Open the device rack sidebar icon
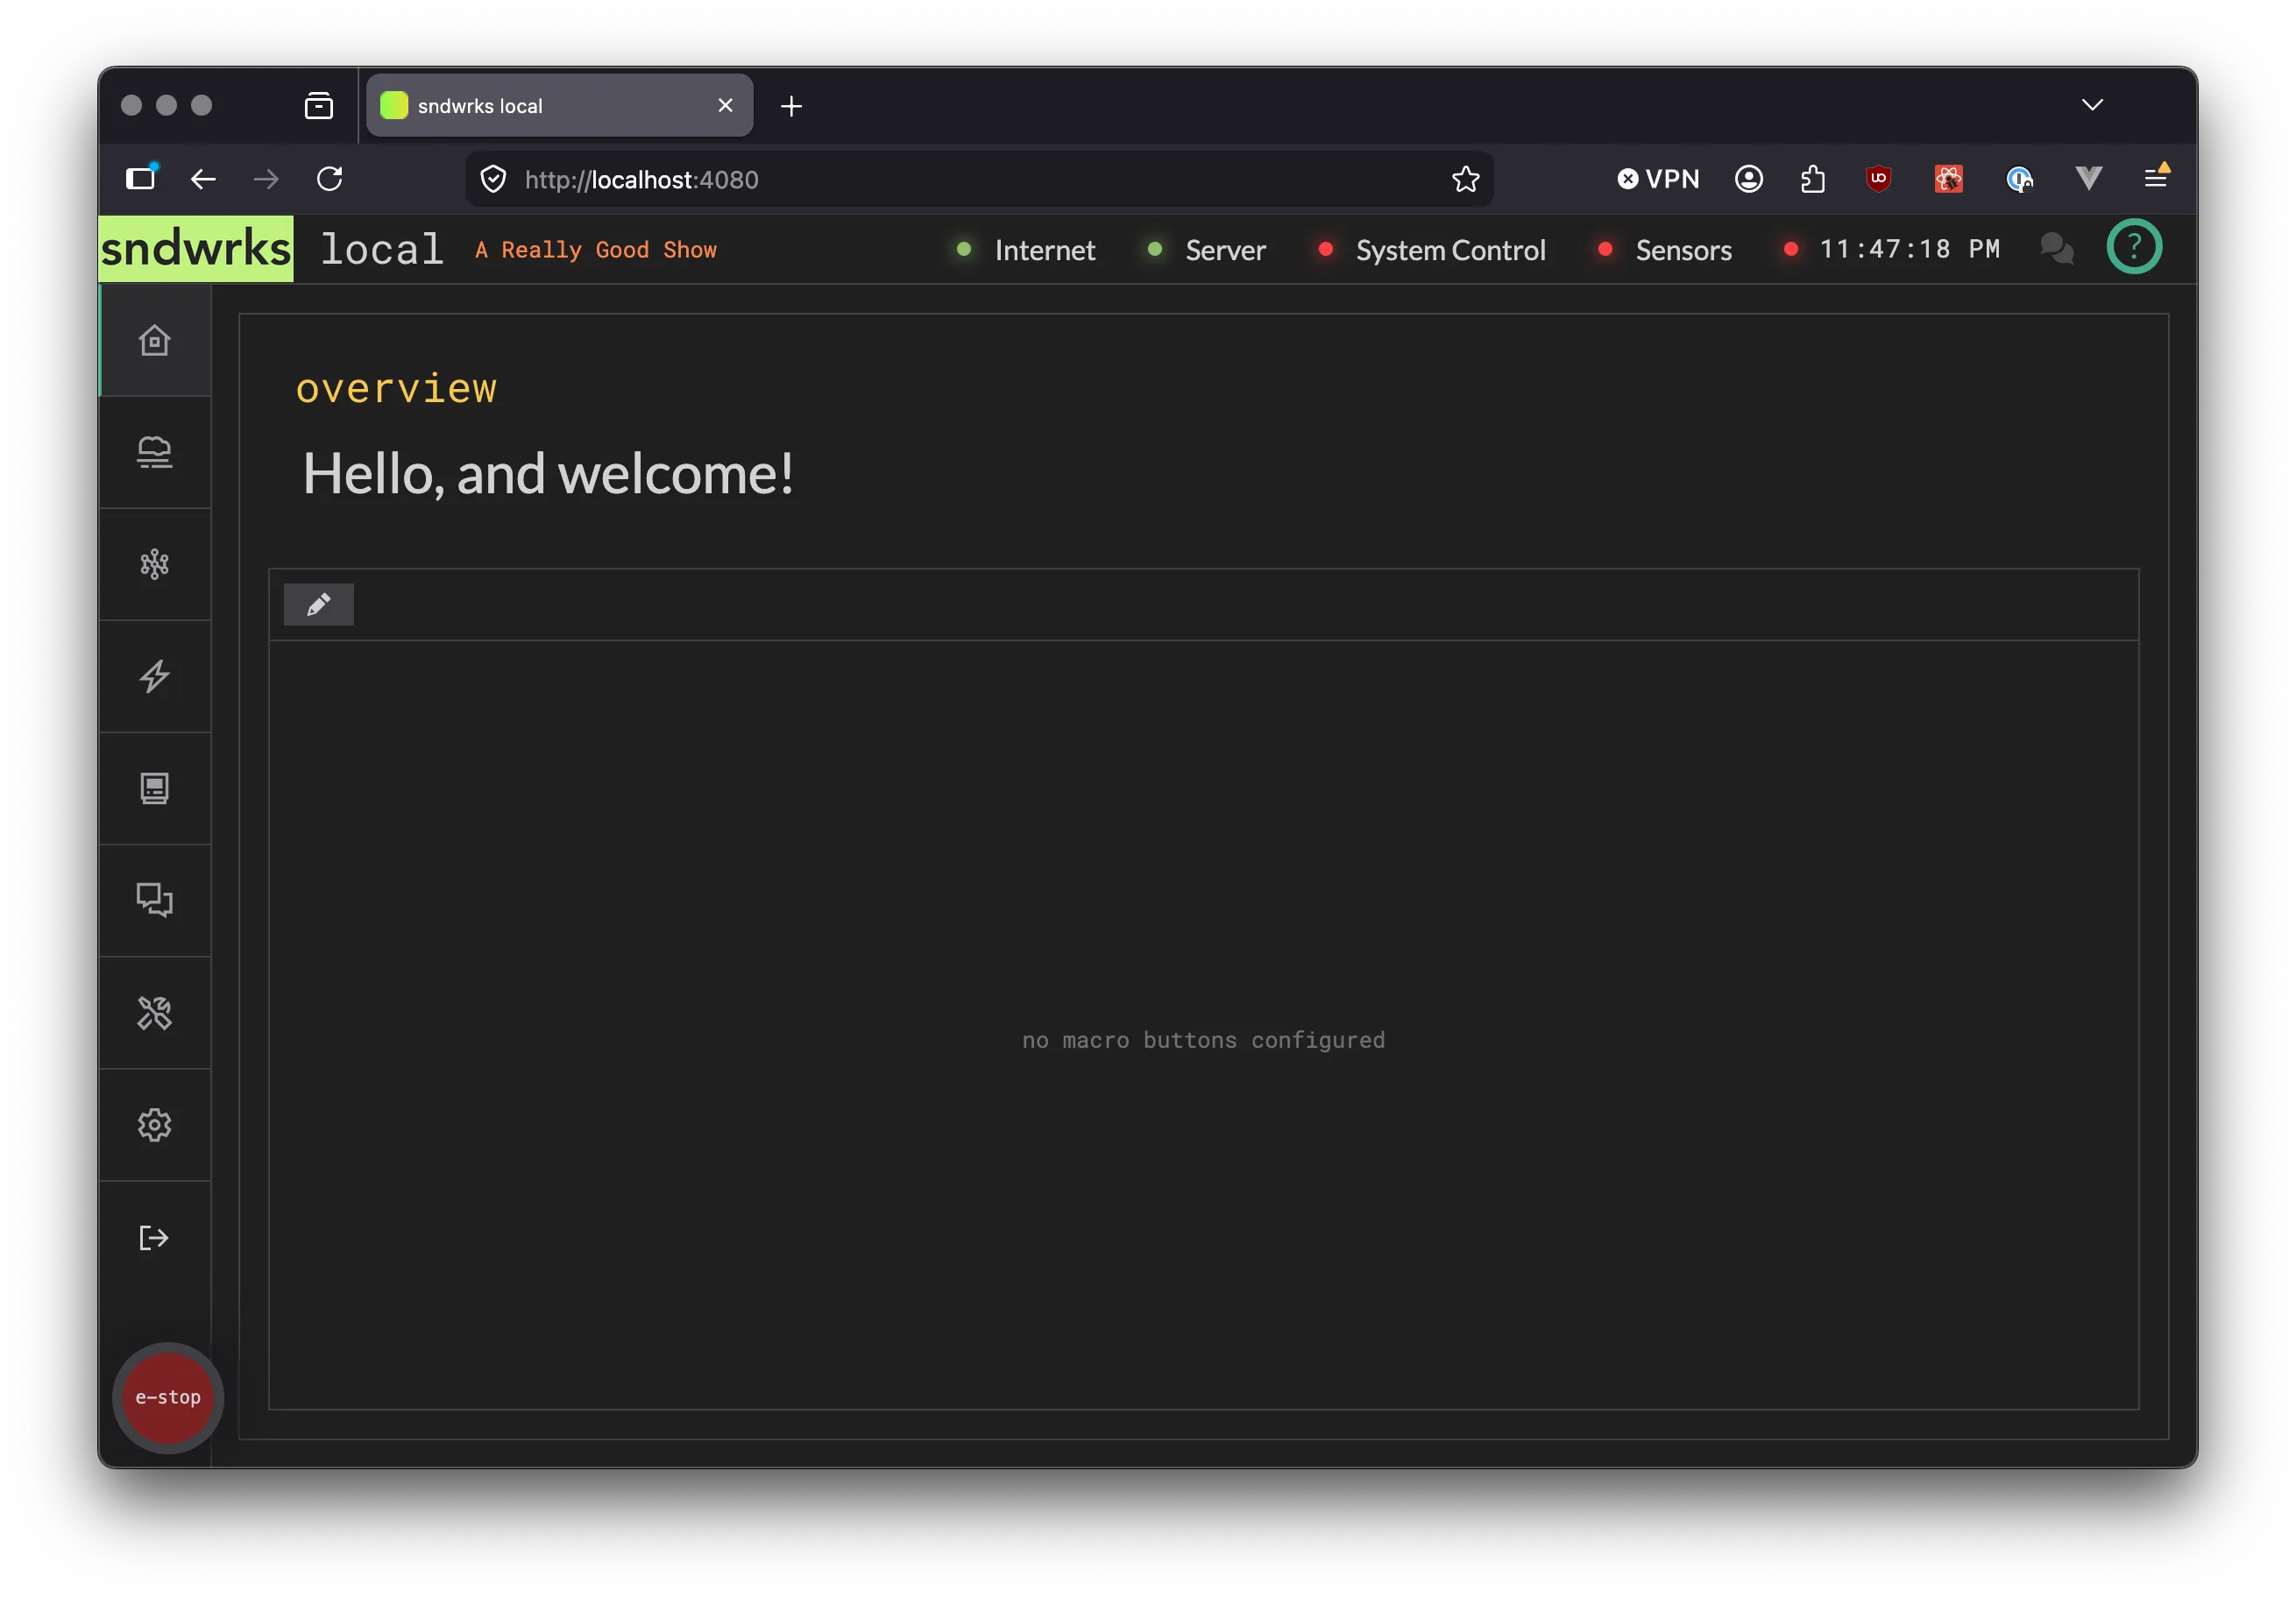This screenshot has height=1598, width=2296. pos(154,788)
